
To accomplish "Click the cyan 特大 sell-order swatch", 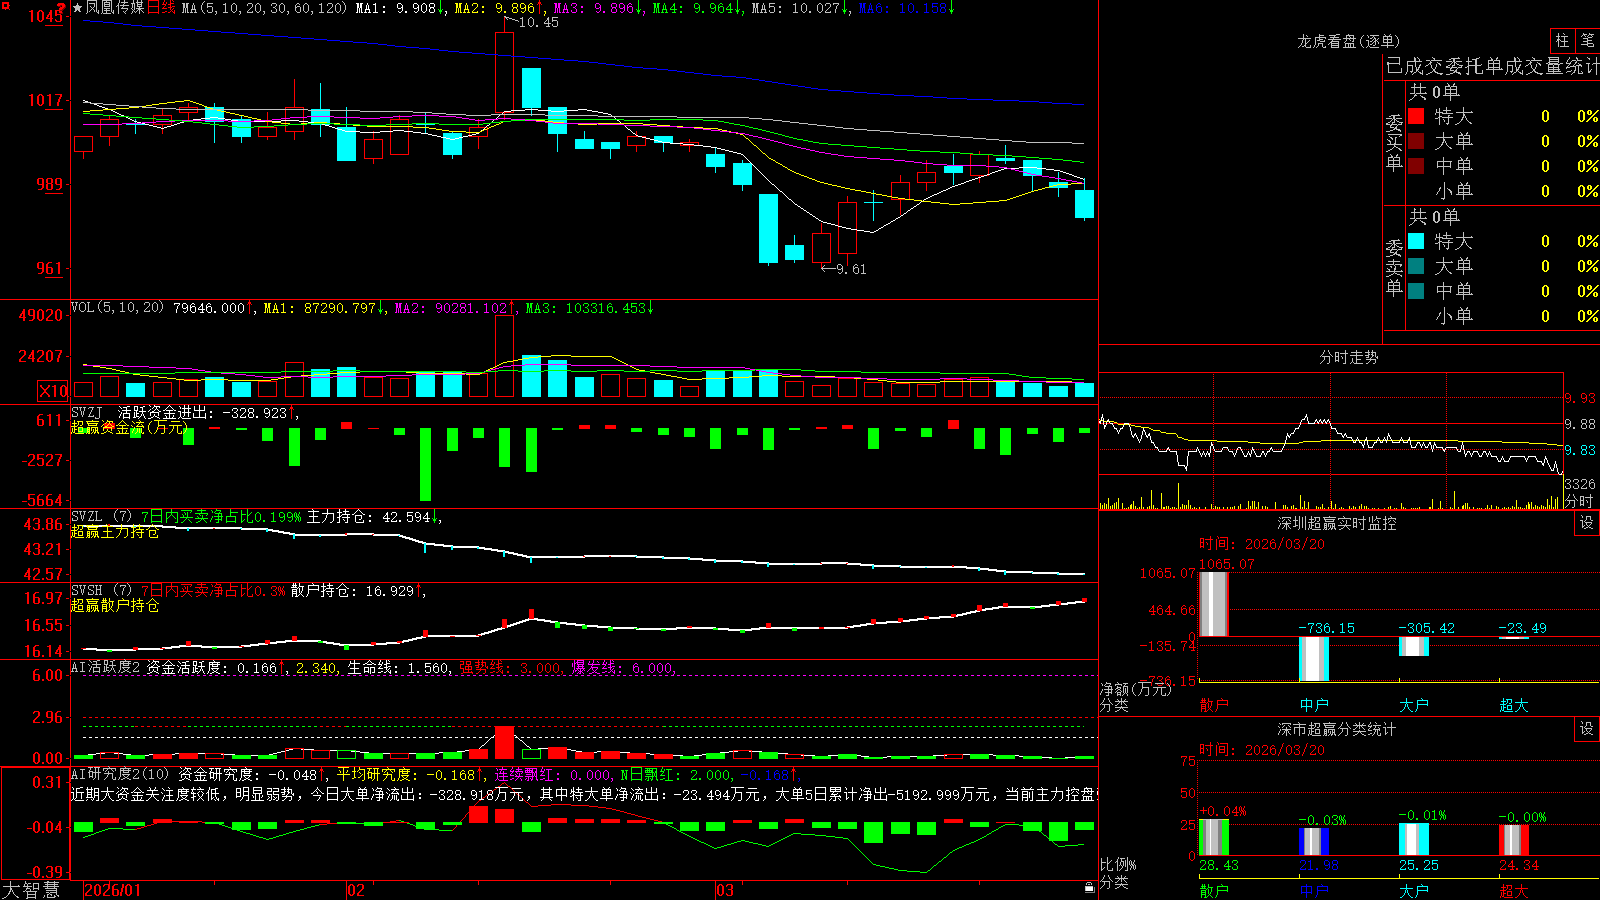I will pos(1416,241).
